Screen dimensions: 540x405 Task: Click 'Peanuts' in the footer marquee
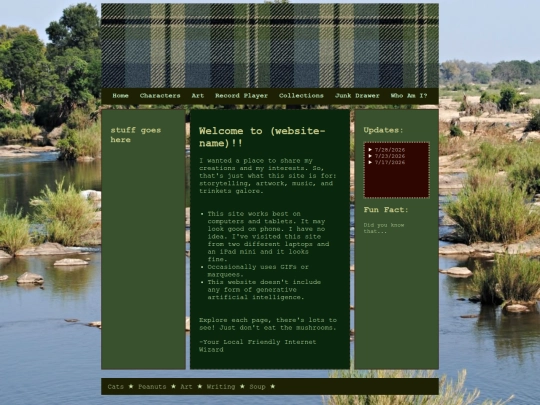(x=152, y=387)
